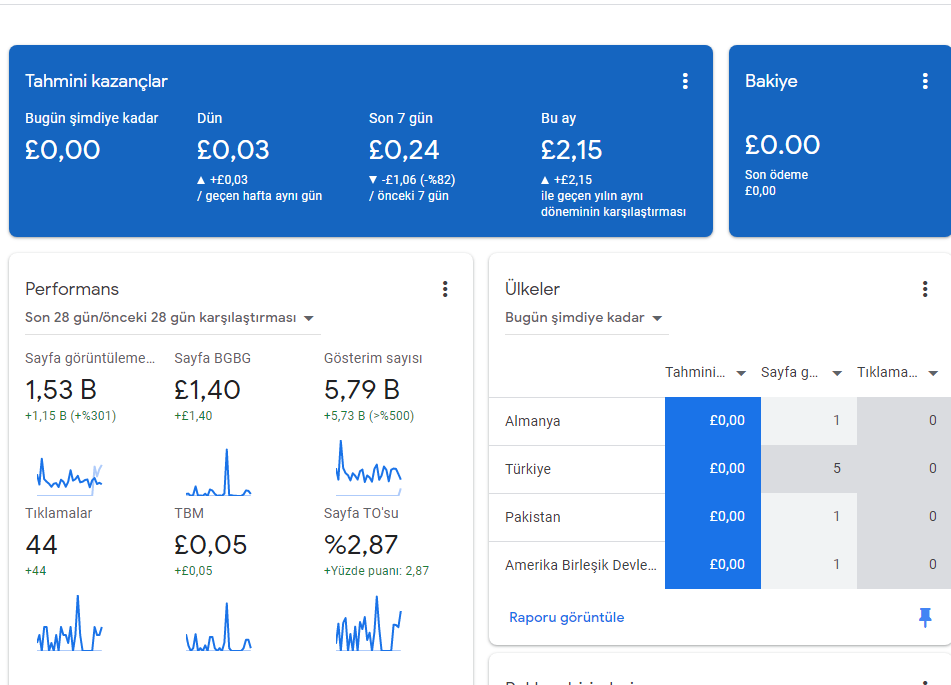Click the Son 7 gün £0,24 figure
The image size is (951, 685).
(404, 150)
